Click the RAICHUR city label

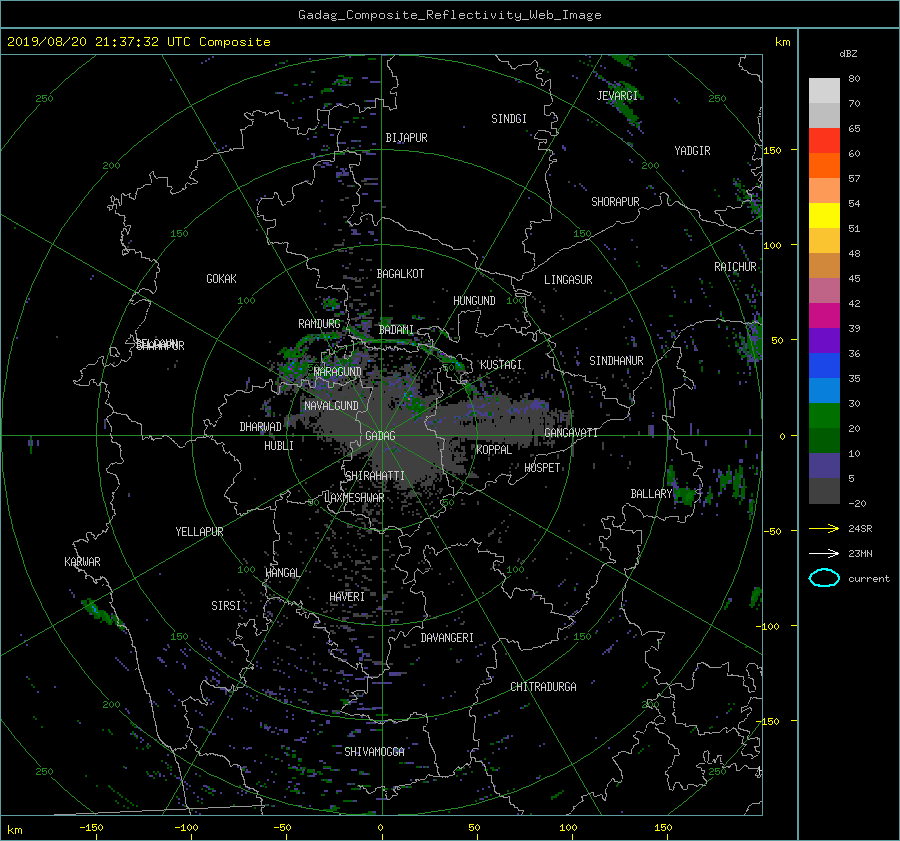click(735, 267)
